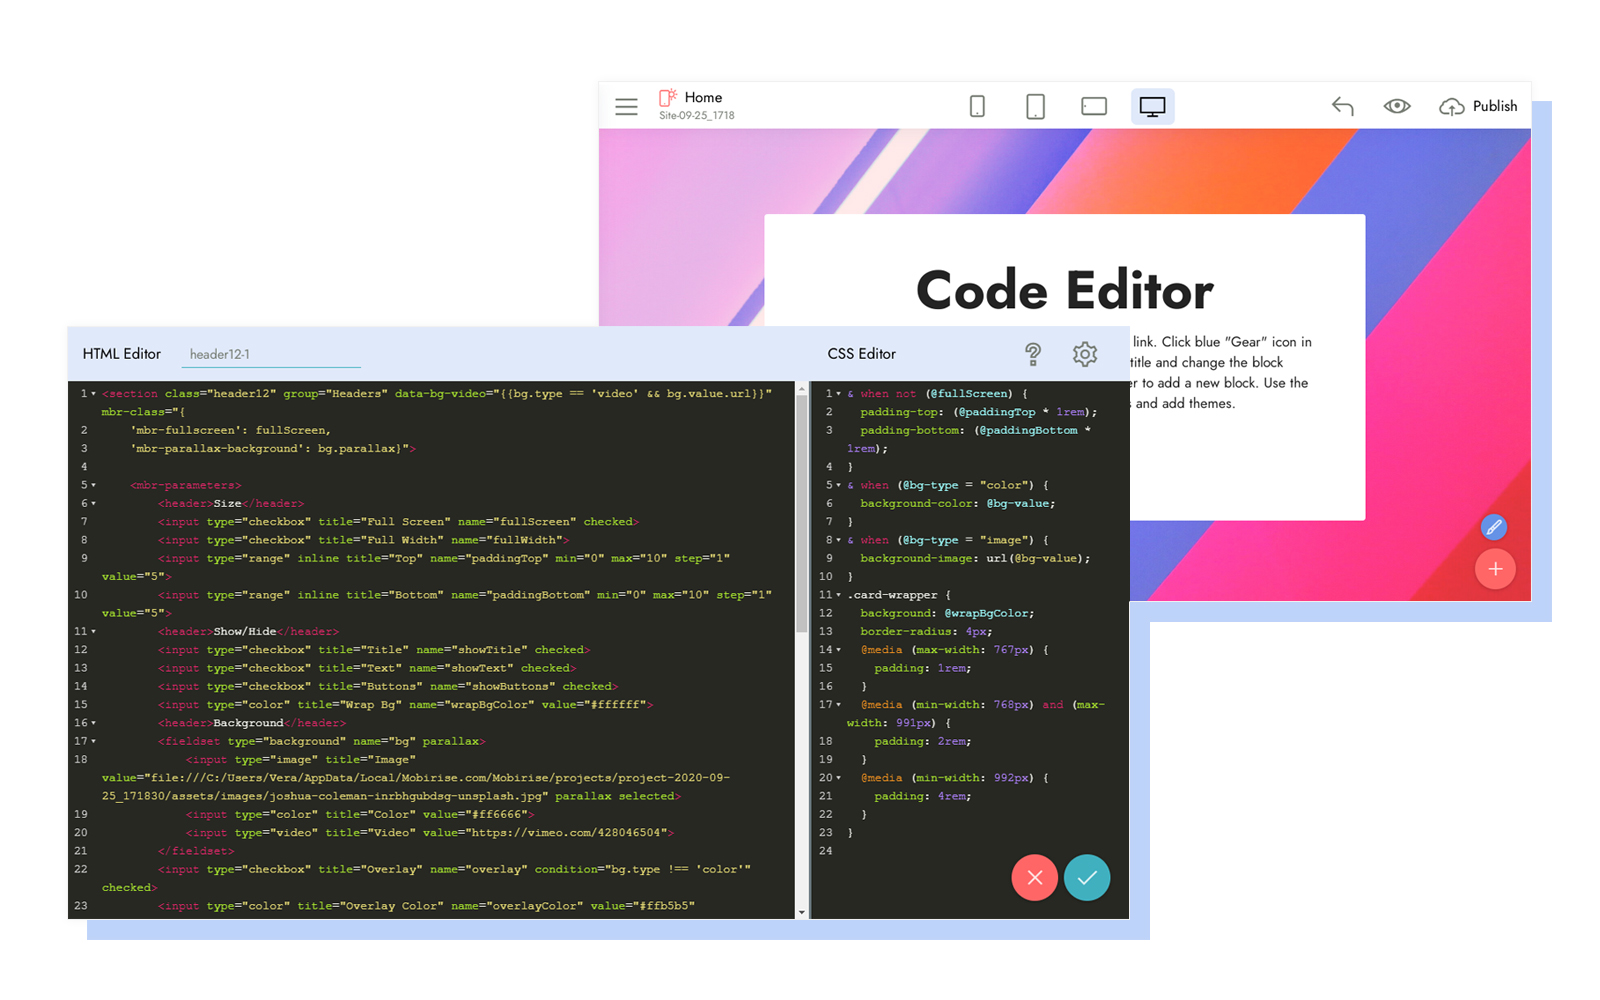Open the blue pencil edit button

[x=1494, y=527]
